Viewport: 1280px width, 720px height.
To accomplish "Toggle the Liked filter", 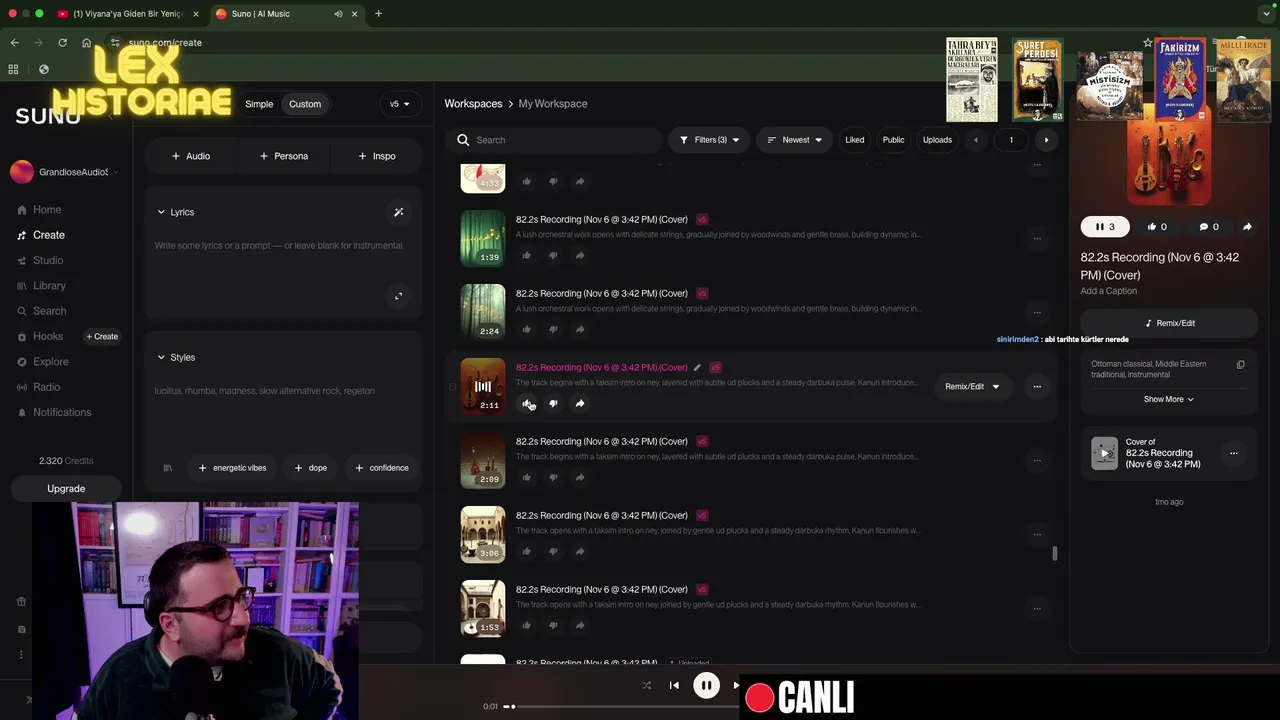I will (854, 140).
